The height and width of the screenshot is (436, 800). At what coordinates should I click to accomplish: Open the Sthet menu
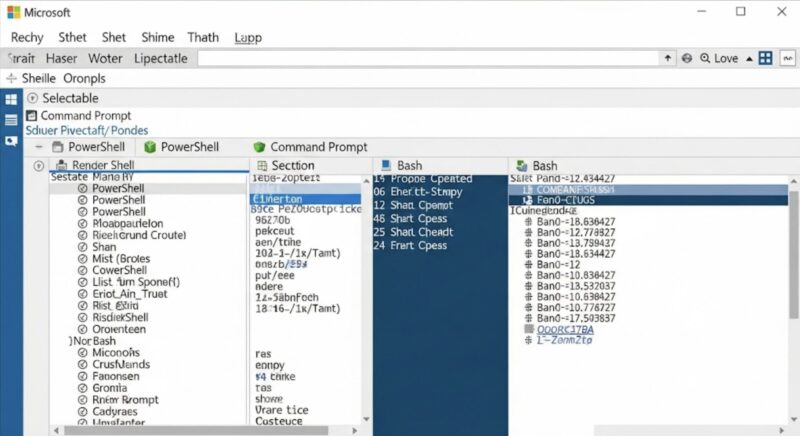[x=72, y=37]
